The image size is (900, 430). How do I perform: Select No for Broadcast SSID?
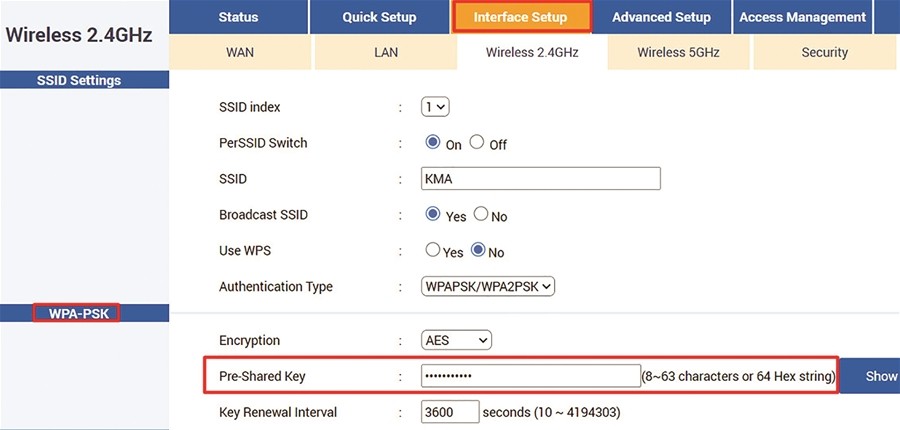[x=481, y=215]
